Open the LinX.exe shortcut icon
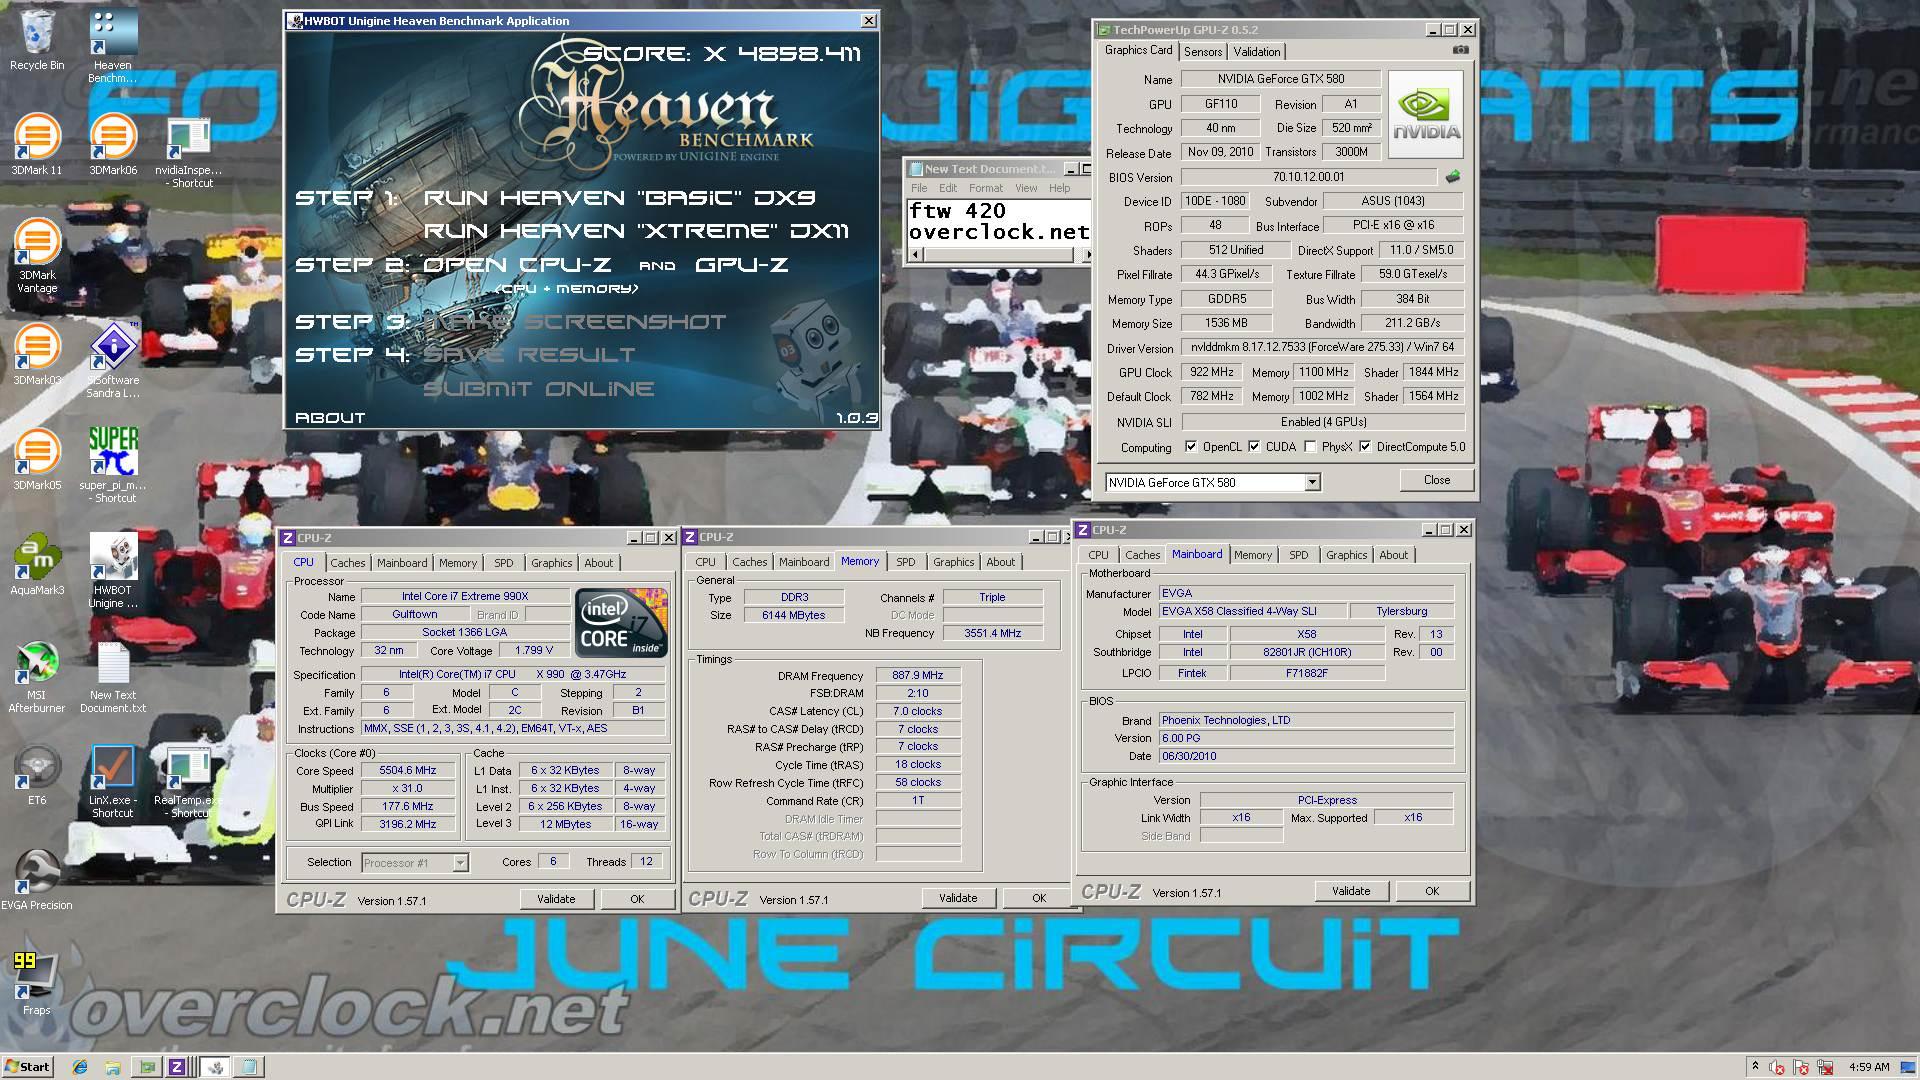The width and height of the screenshot is (1920, 1080). pos(113,782)
